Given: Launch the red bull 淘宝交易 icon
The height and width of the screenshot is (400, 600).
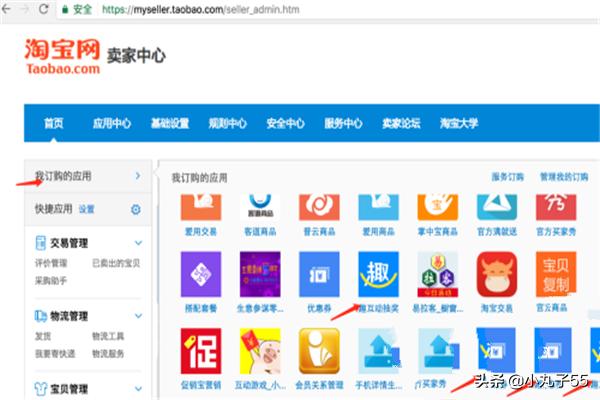Looking at the screenshot, I should 497,274.
